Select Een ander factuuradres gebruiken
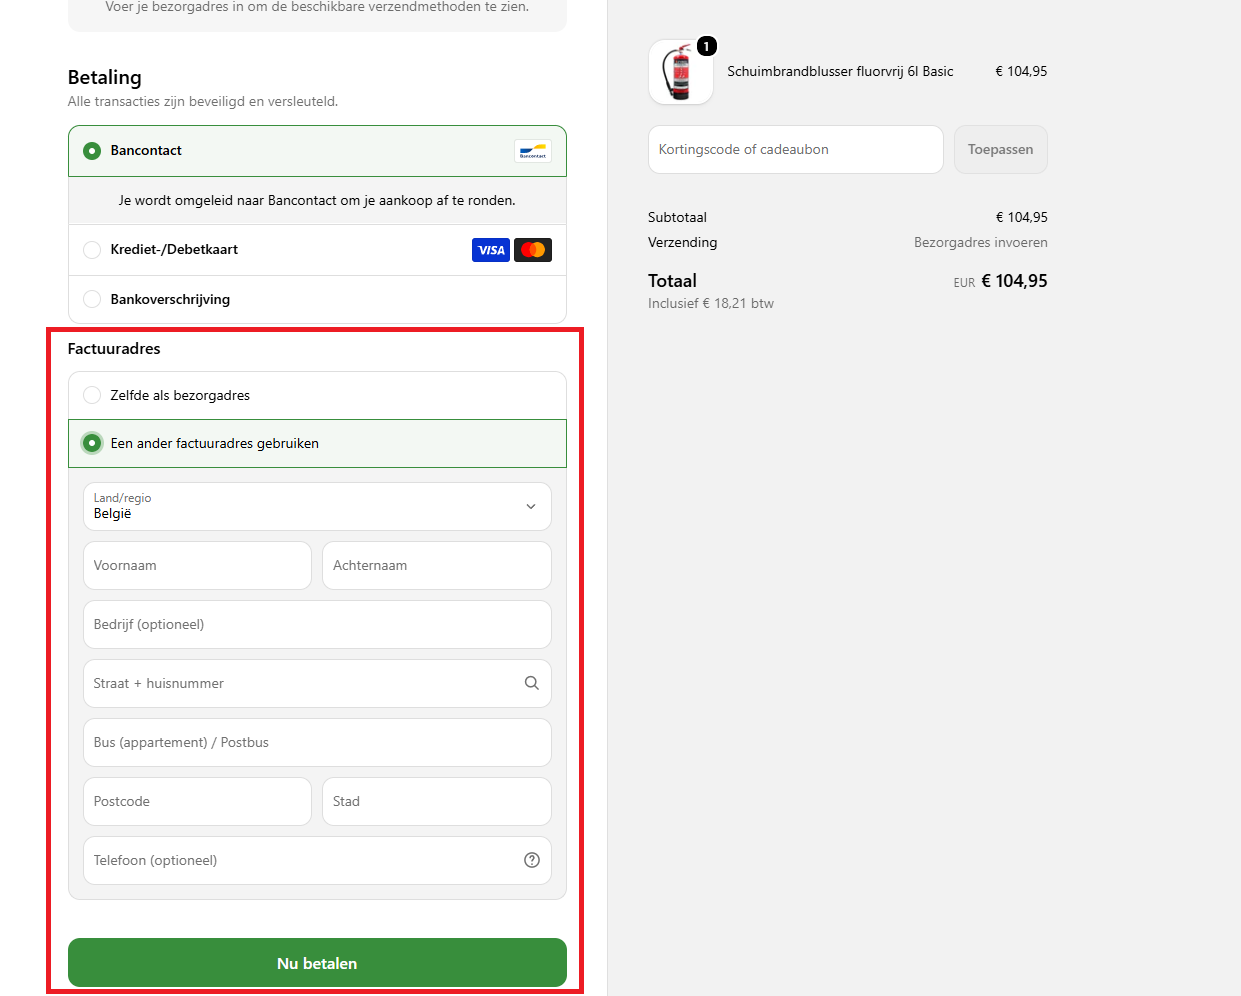This screenshot has height=996, width=1241. click(317, 443)
